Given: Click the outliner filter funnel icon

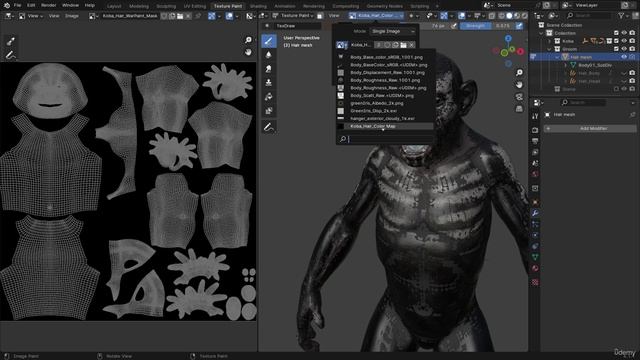Looking at the screenshot, I should coord(621,16).
